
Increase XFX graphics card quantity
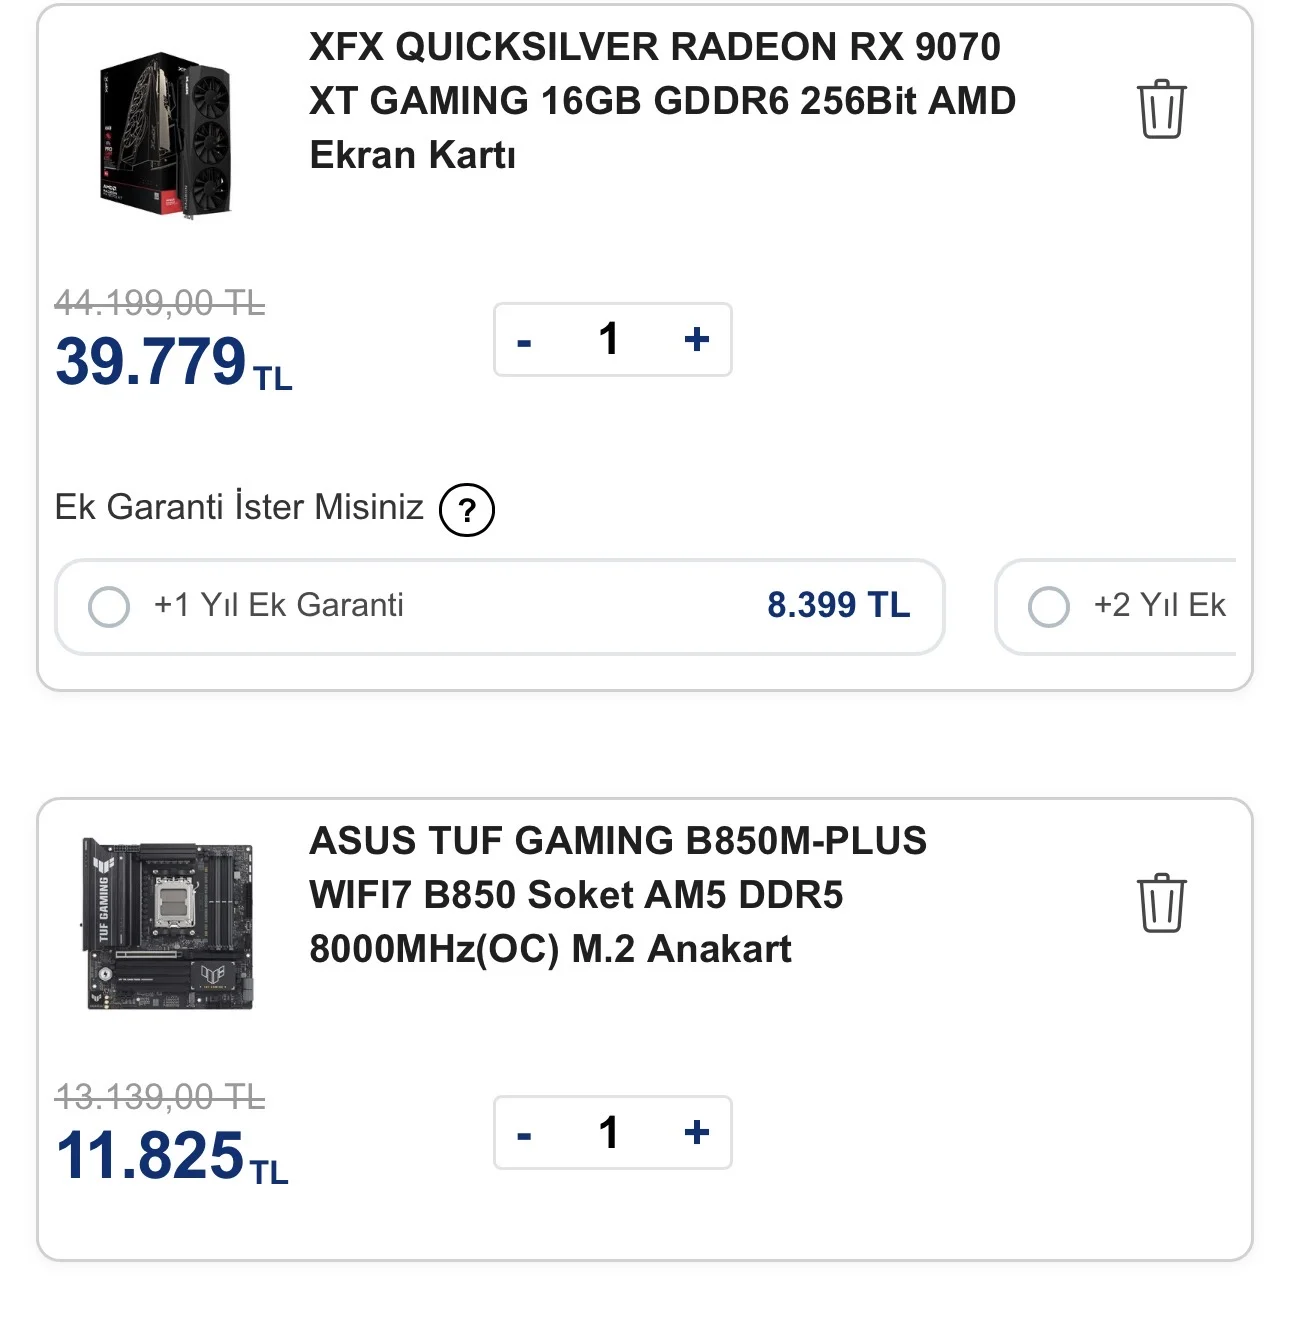(x=697, y=339)
